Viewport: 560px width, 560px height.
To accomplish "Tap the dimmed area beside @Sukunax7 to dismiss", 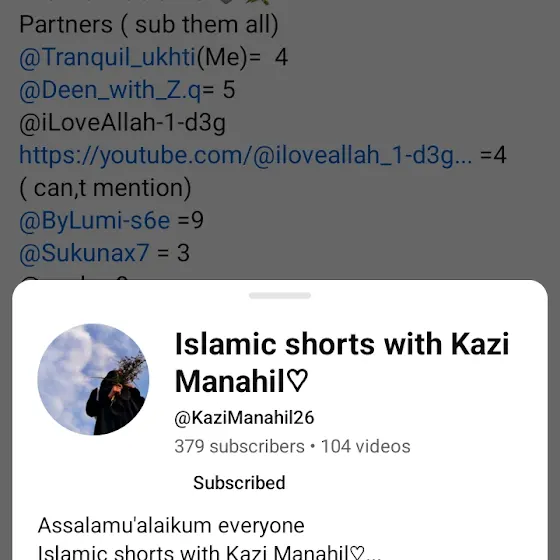I will [357, 253].
